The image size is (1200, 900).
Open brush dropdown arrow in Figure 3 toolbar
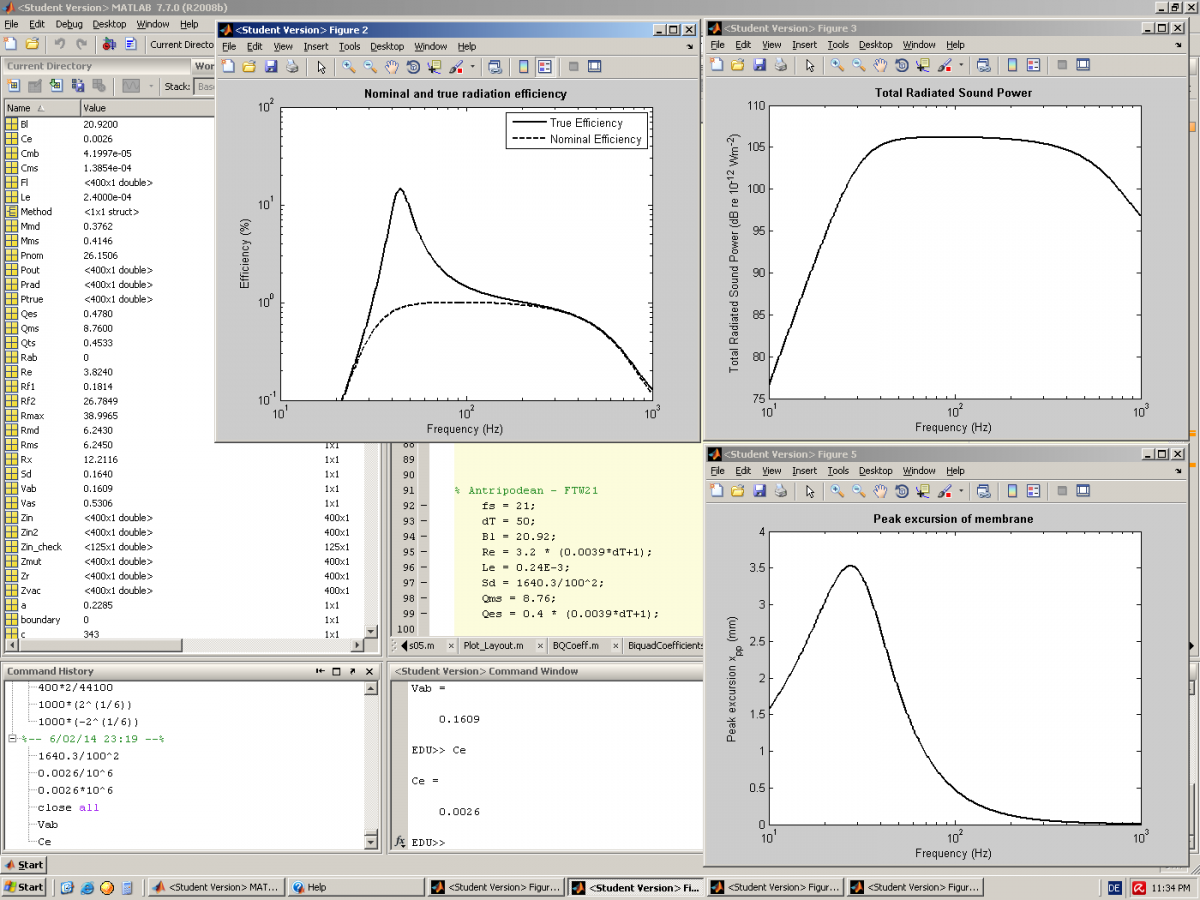point(961,65)
